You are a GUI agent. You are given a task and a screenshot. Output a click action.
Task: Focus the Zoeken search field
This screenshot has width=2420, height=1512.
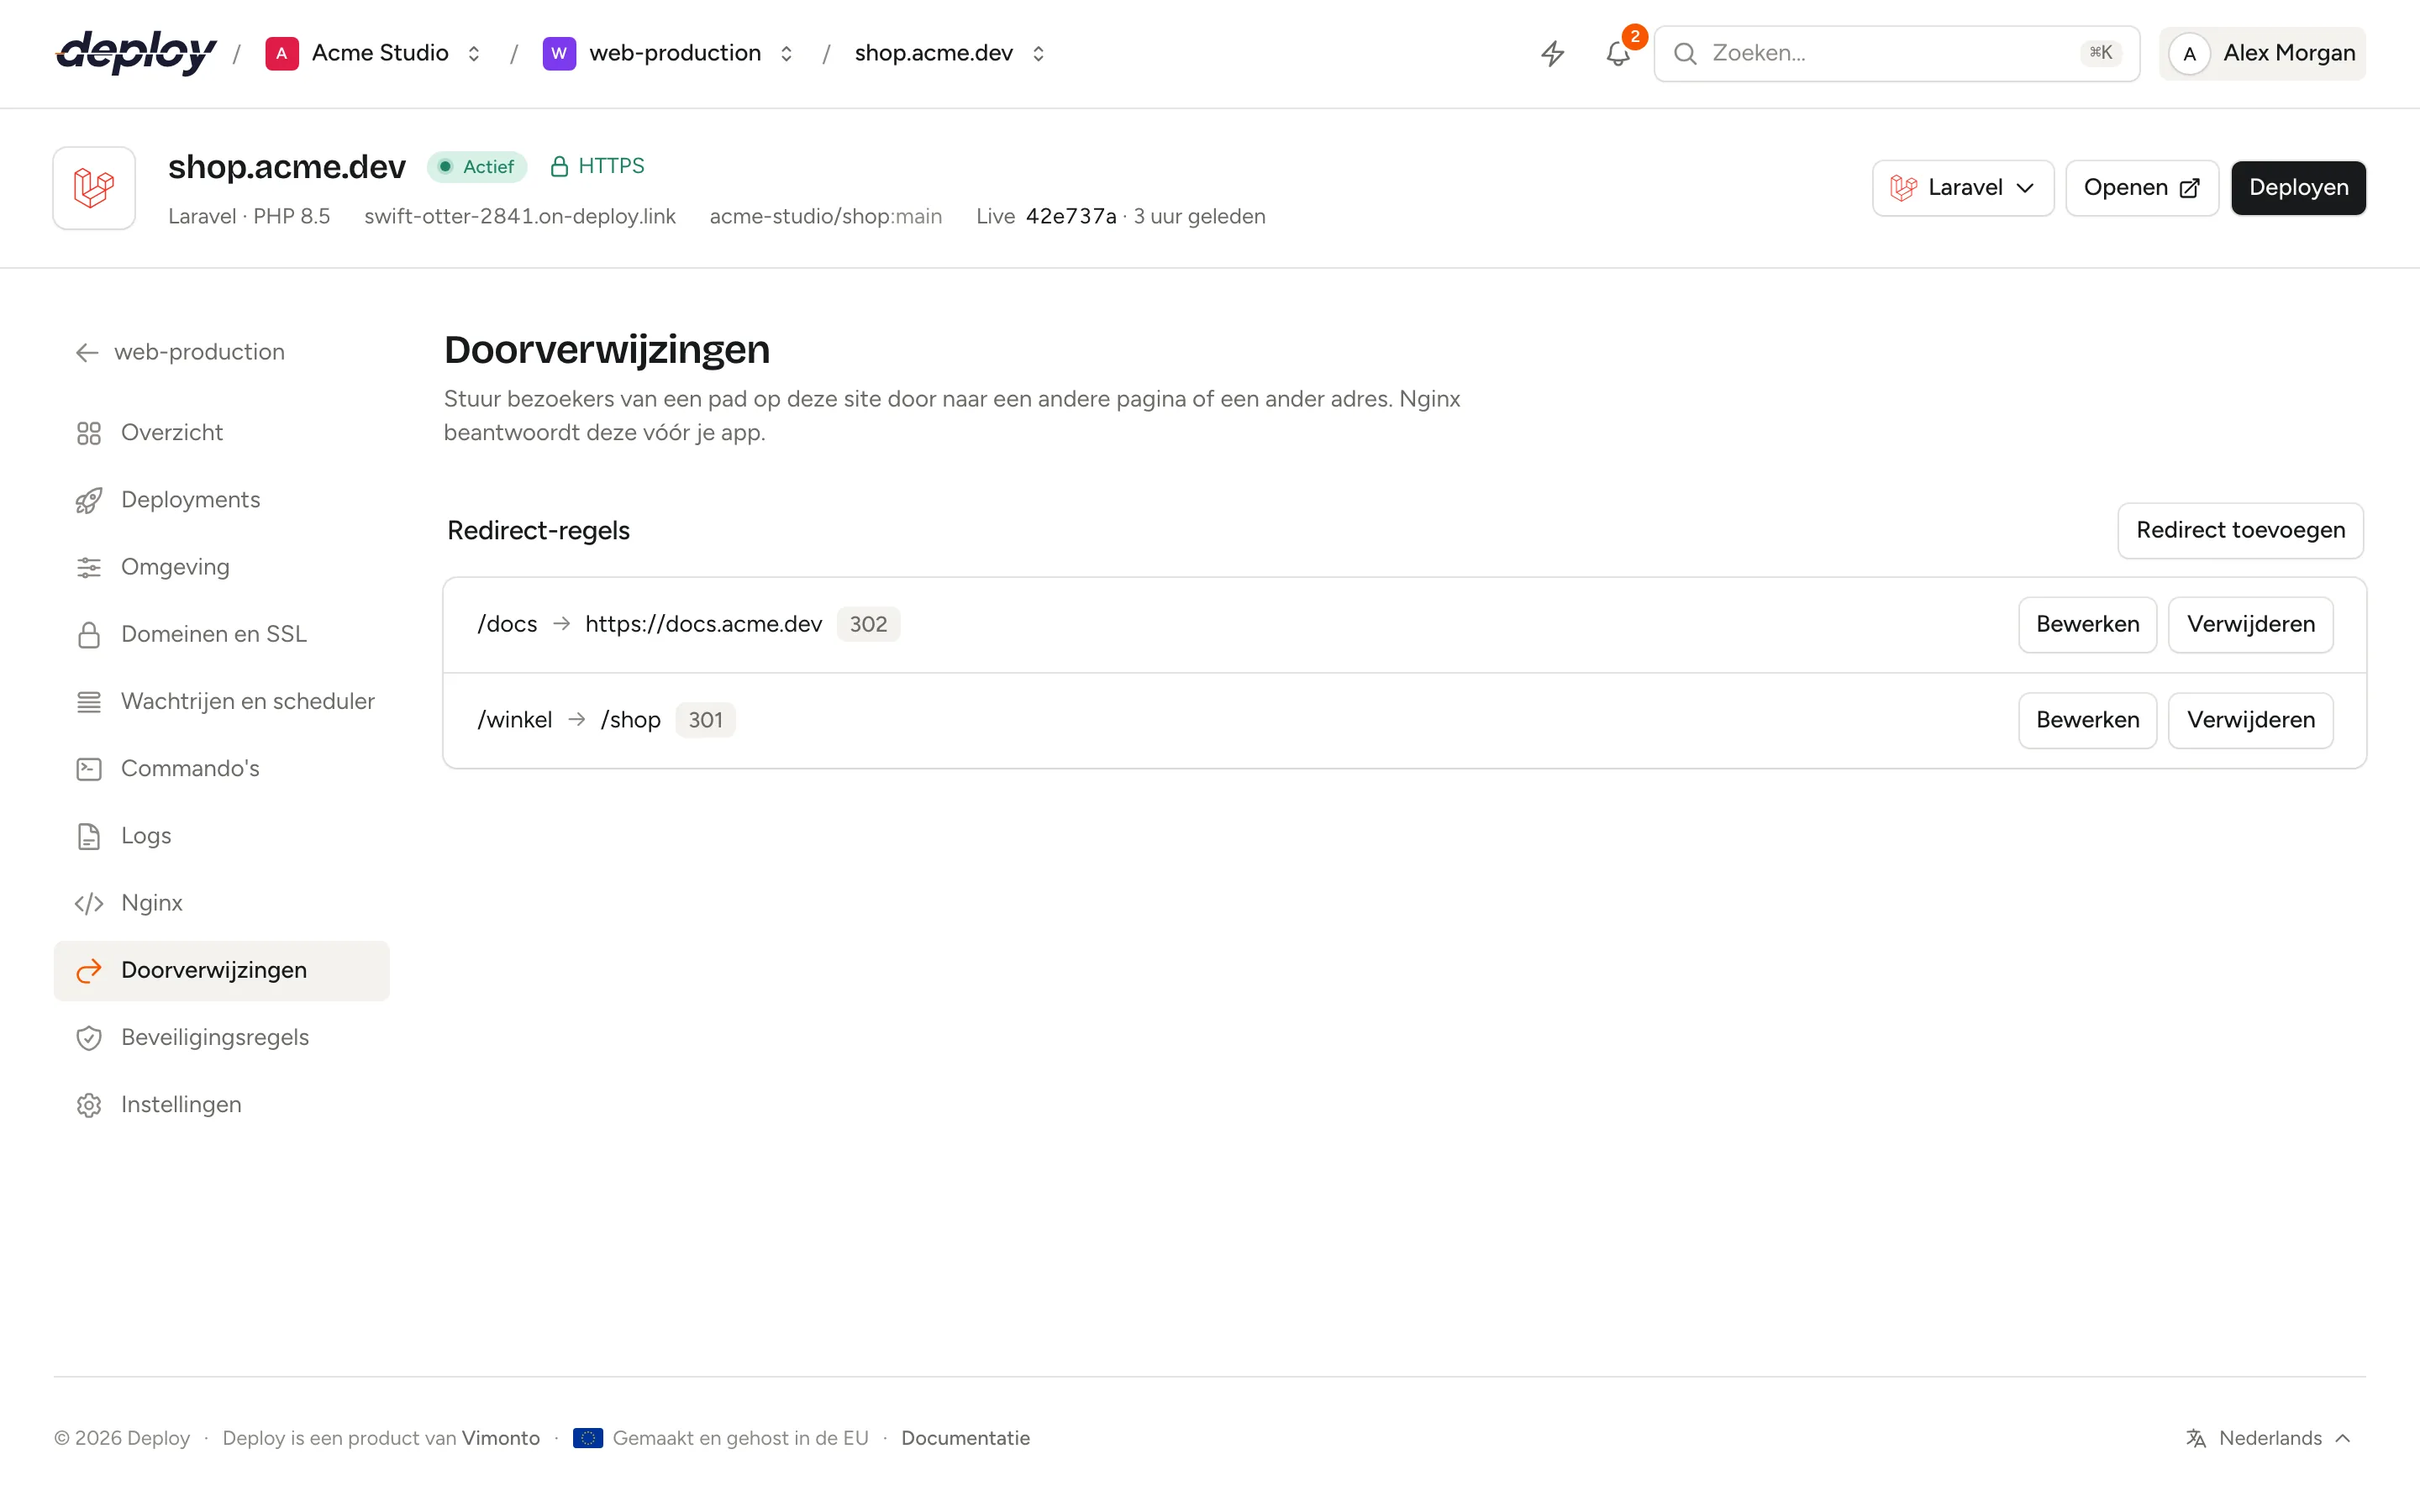[x=1897, y=54]
